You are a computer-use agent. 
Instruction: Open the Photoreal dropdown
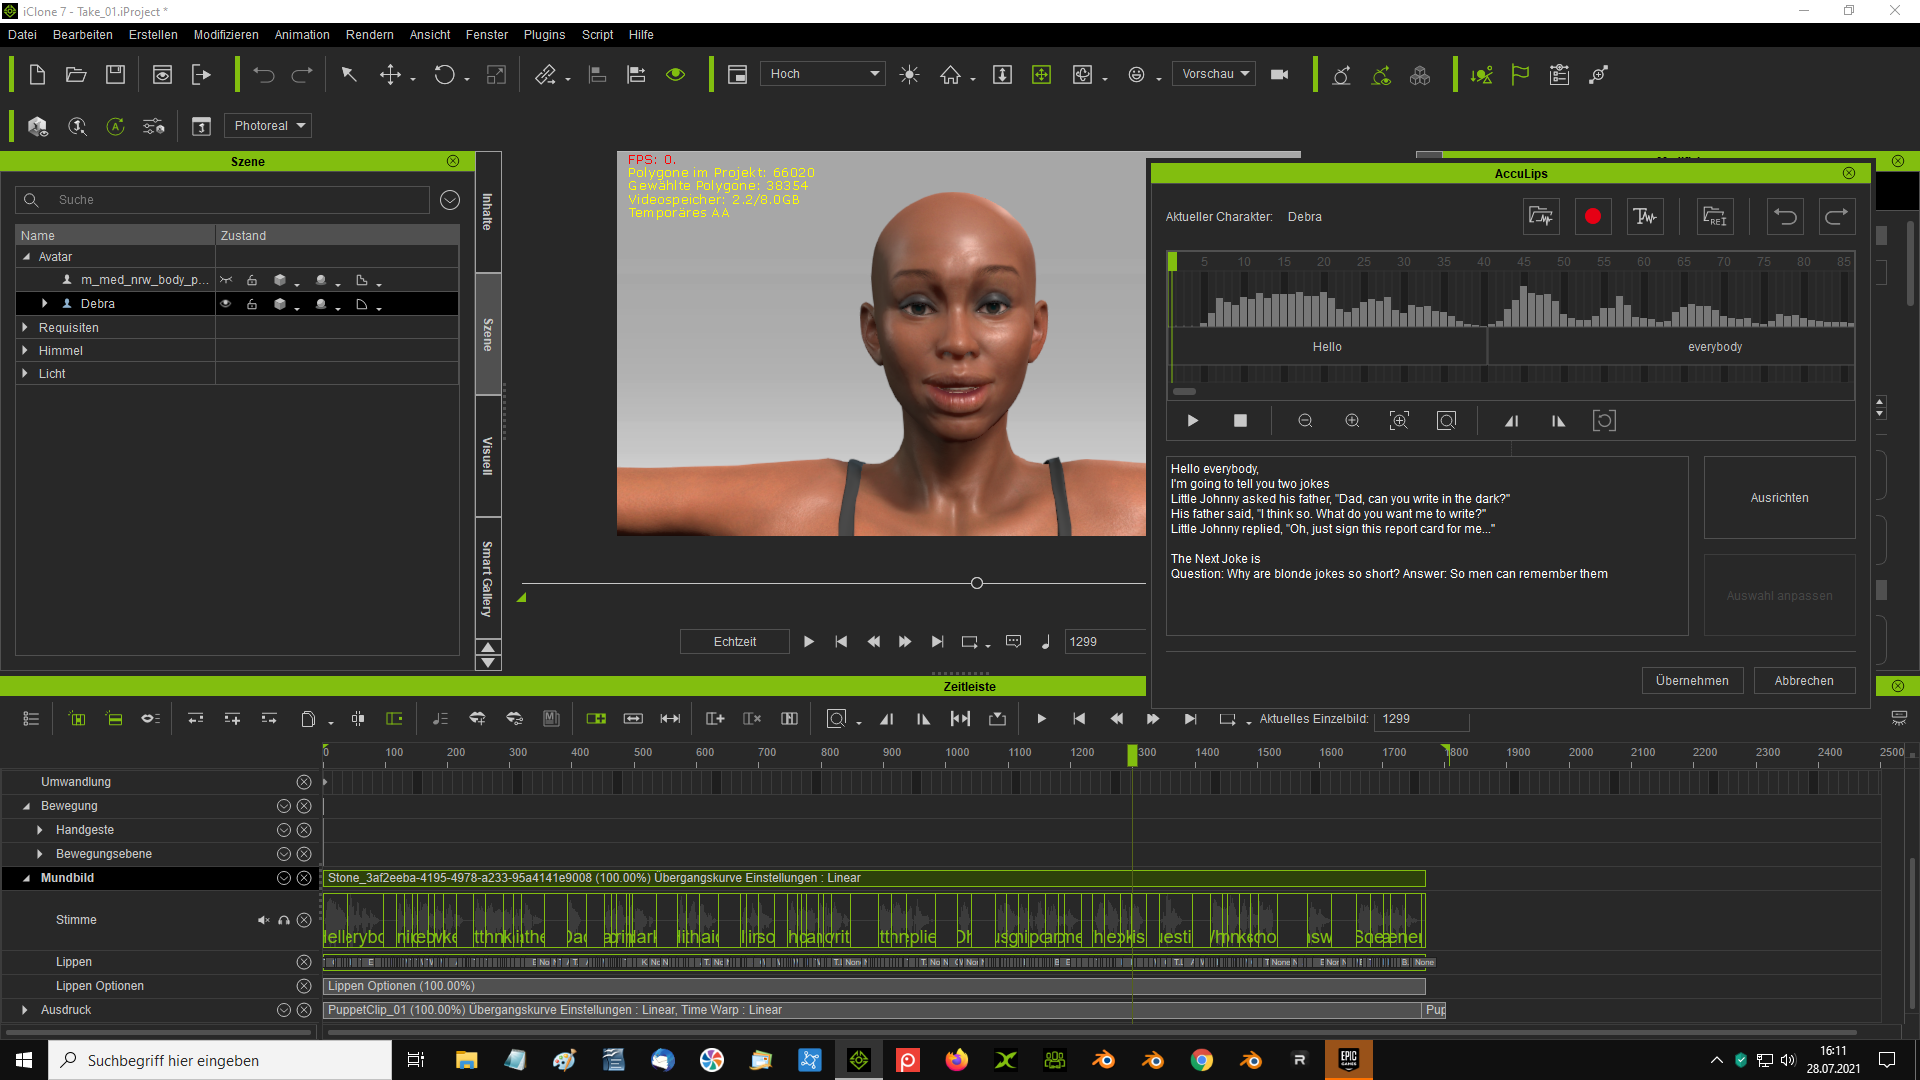click(x=268, y=126)
